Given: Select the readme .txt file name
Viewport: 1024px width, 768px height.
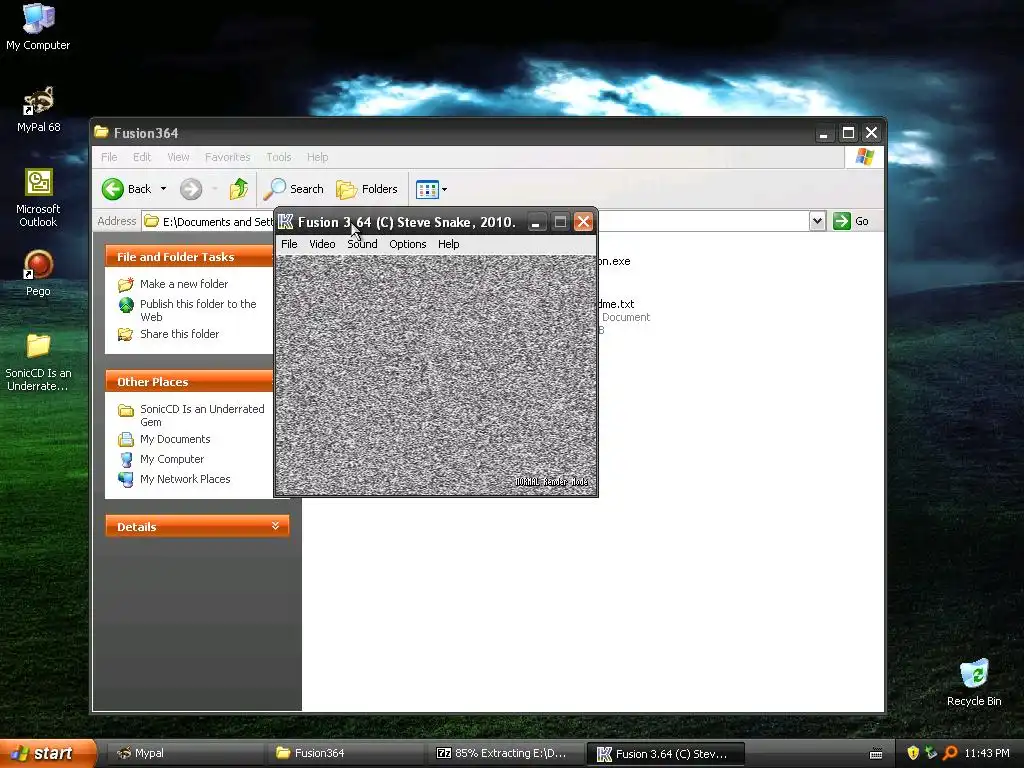Looking at the screenshot, I should [616, 304].
